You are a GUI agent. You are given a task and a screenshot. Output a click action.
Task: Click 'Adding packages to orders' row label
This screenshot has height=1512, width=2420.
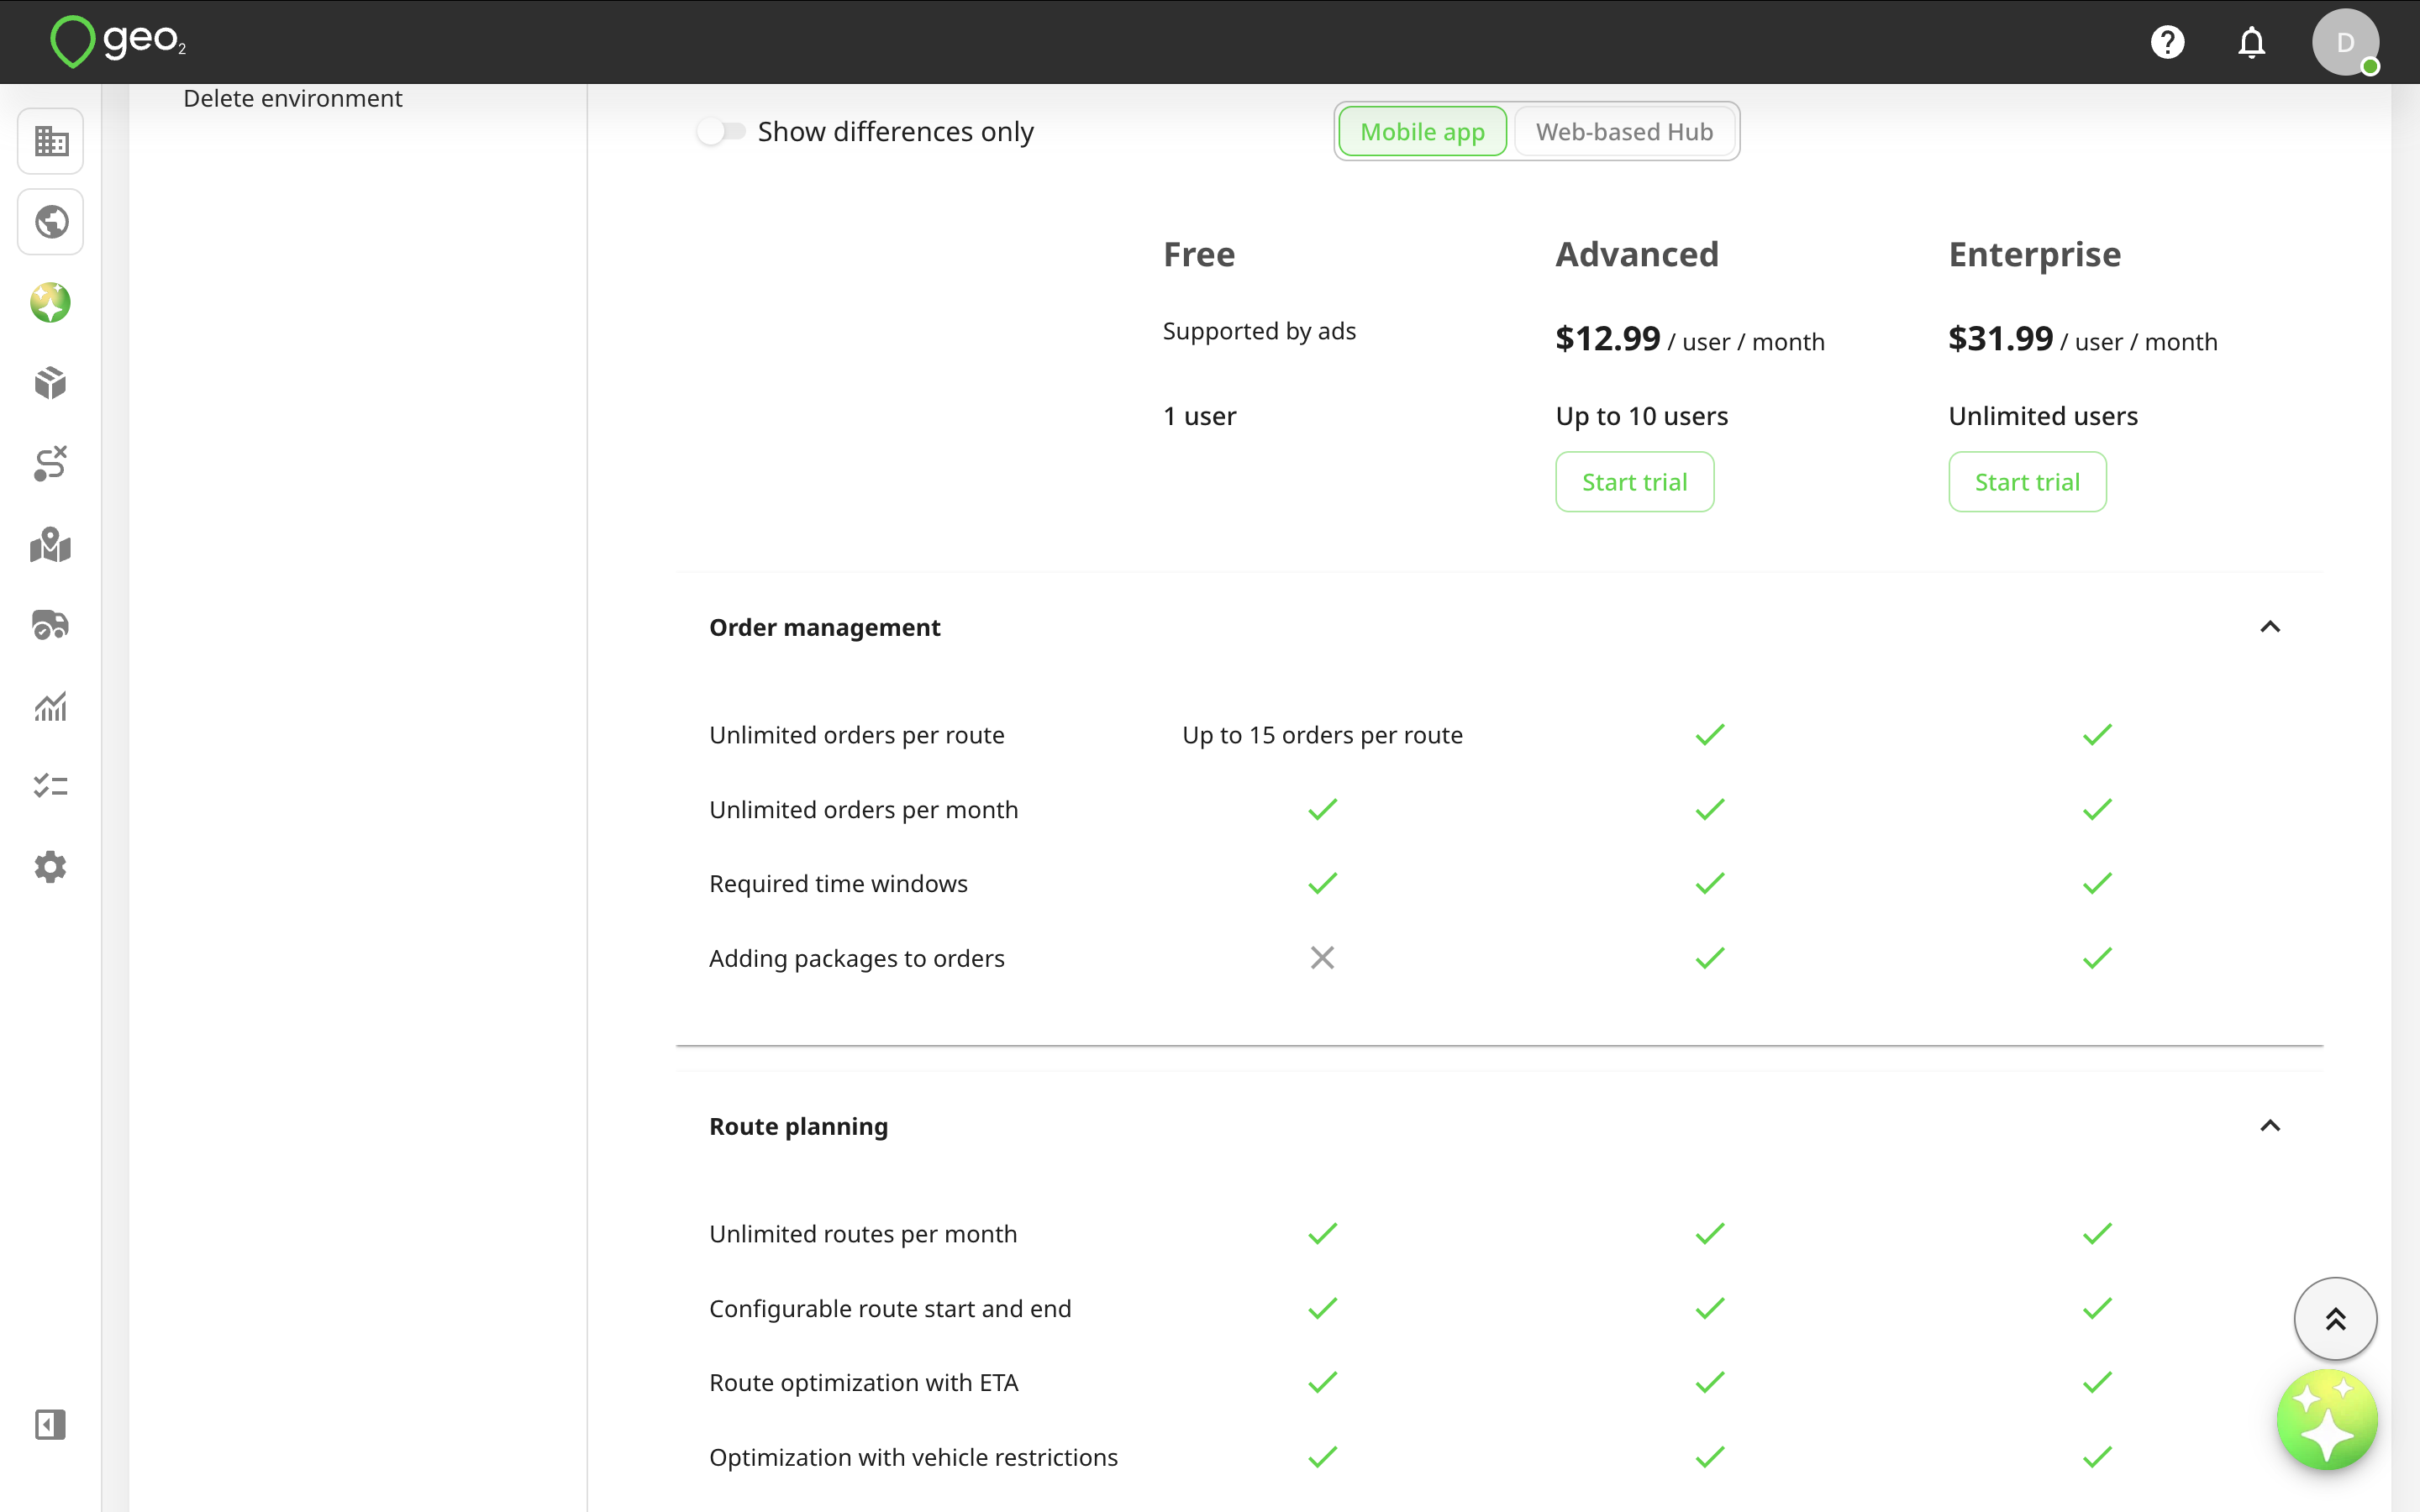click(x=857, y=958)
